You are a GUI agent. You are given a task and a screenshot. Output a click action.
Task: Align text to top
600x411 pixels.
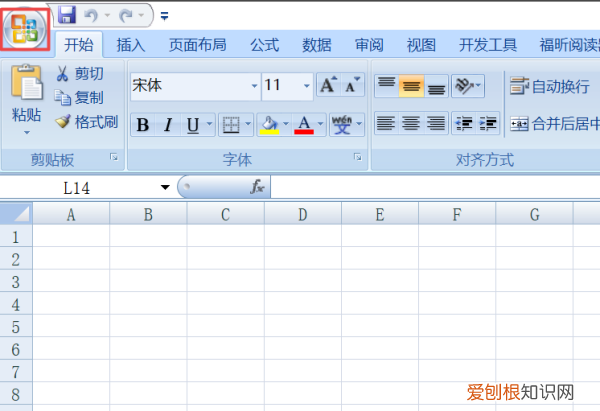pos(386,86)
